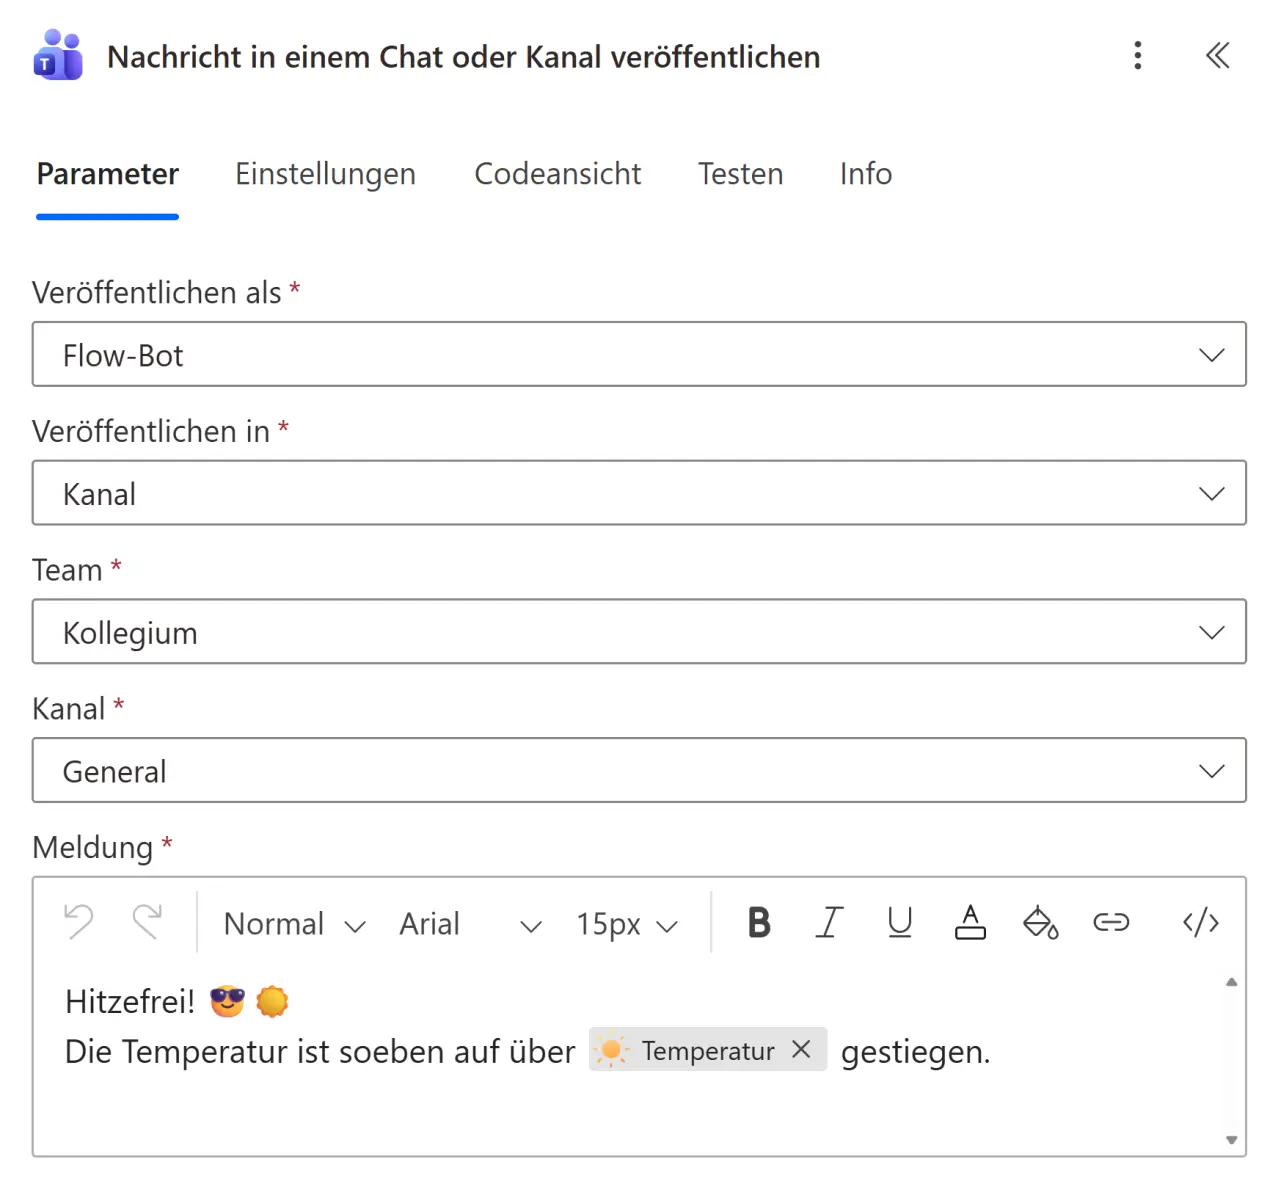The height and width of the screenshot is (1192, 1280).
Task: Open the Testen tab
Action: [740, 173]
